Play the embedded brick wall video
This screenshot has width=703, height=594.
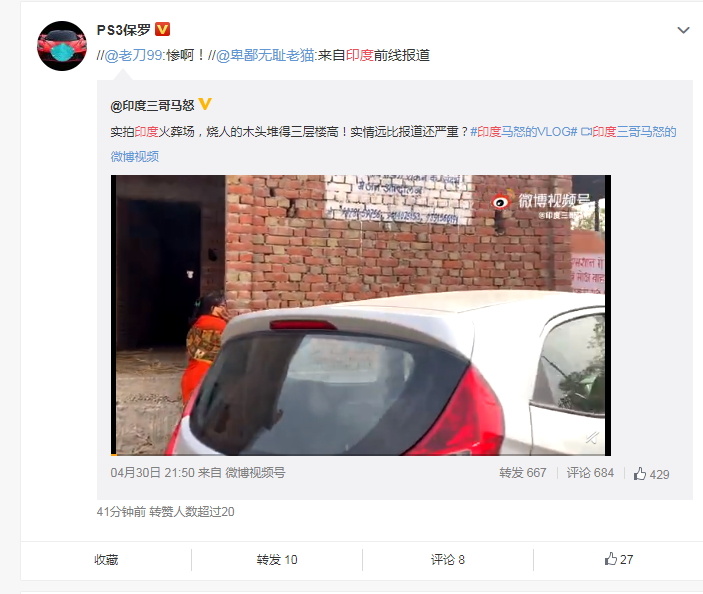[x=361, y=315]
